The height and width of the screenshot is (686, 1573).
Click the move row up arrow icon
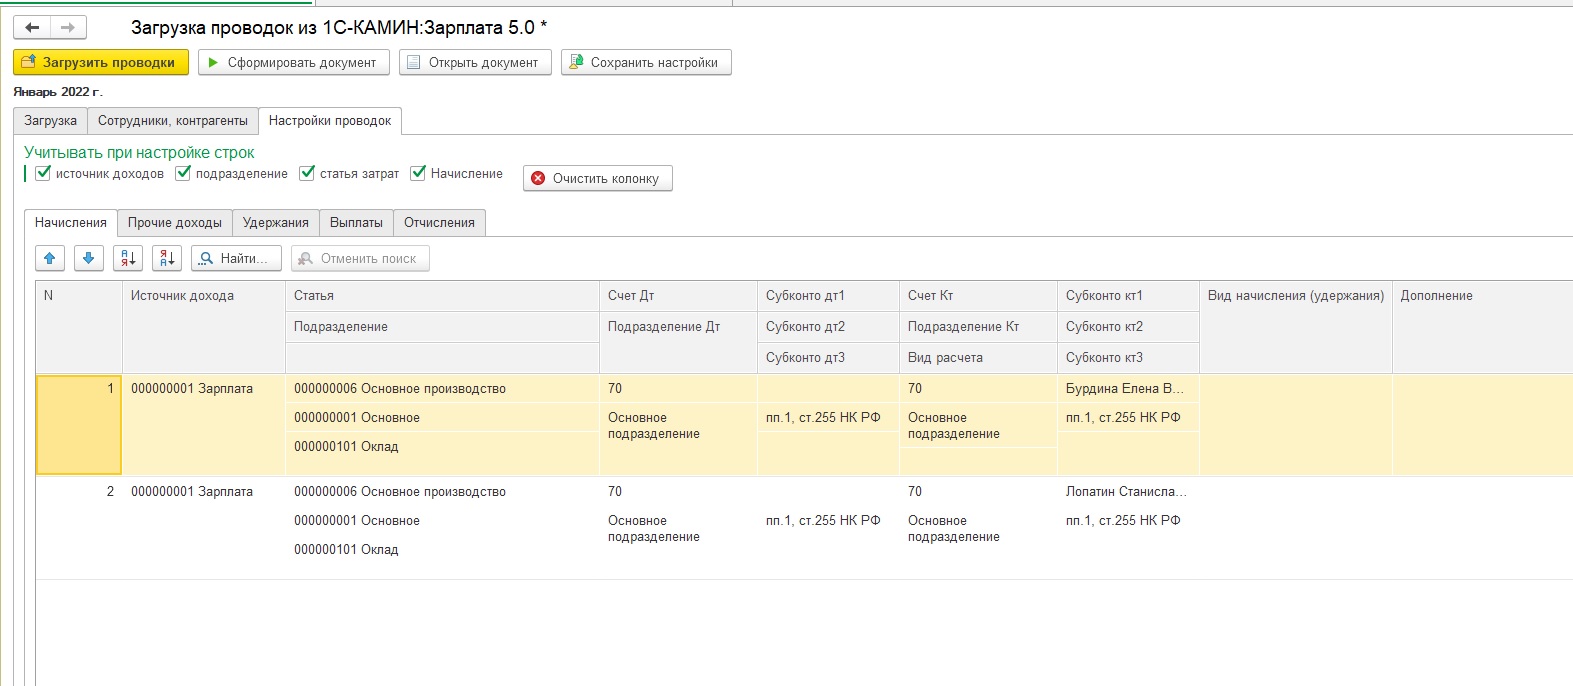[50, 258]
